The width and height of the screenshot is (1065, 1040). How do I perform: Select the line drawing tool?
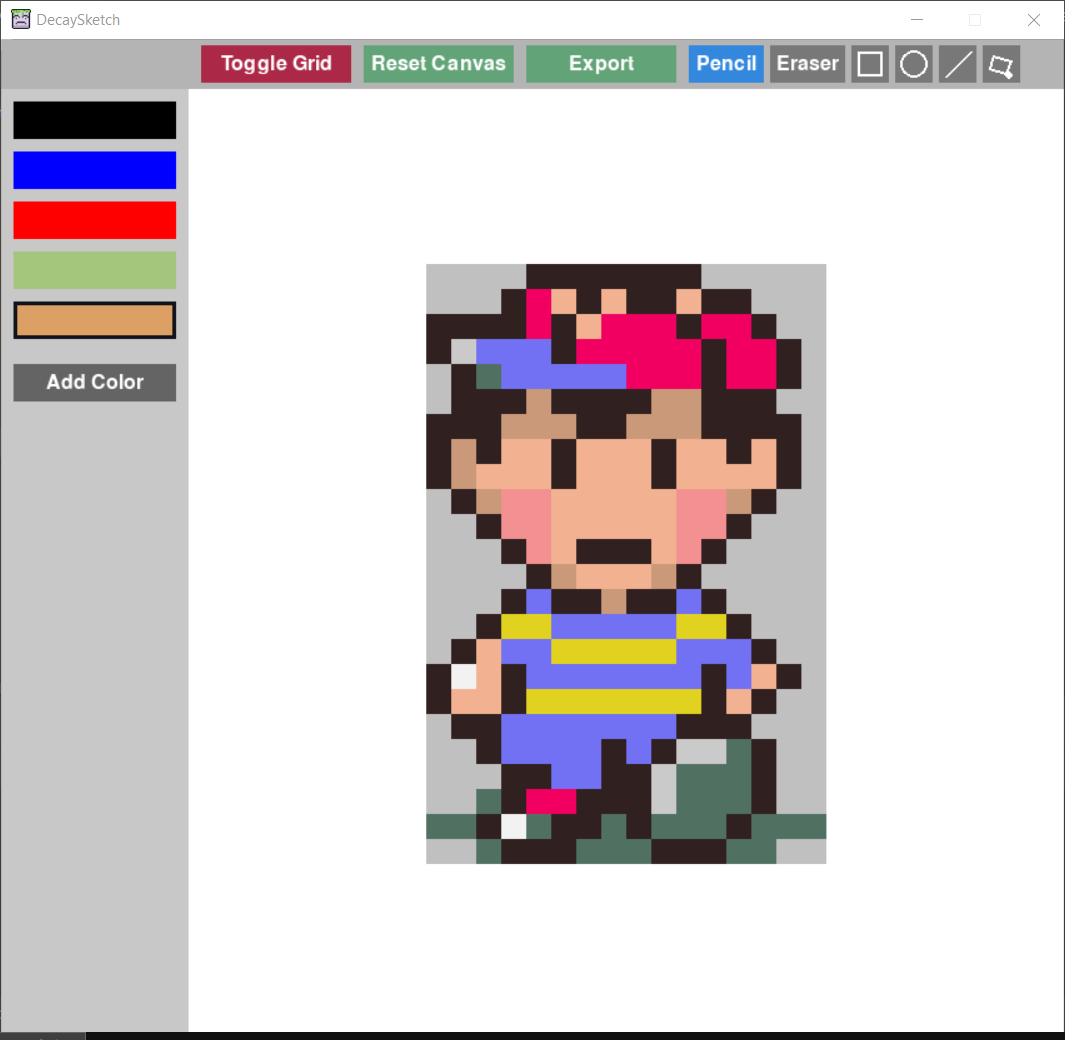click(958, 64)
